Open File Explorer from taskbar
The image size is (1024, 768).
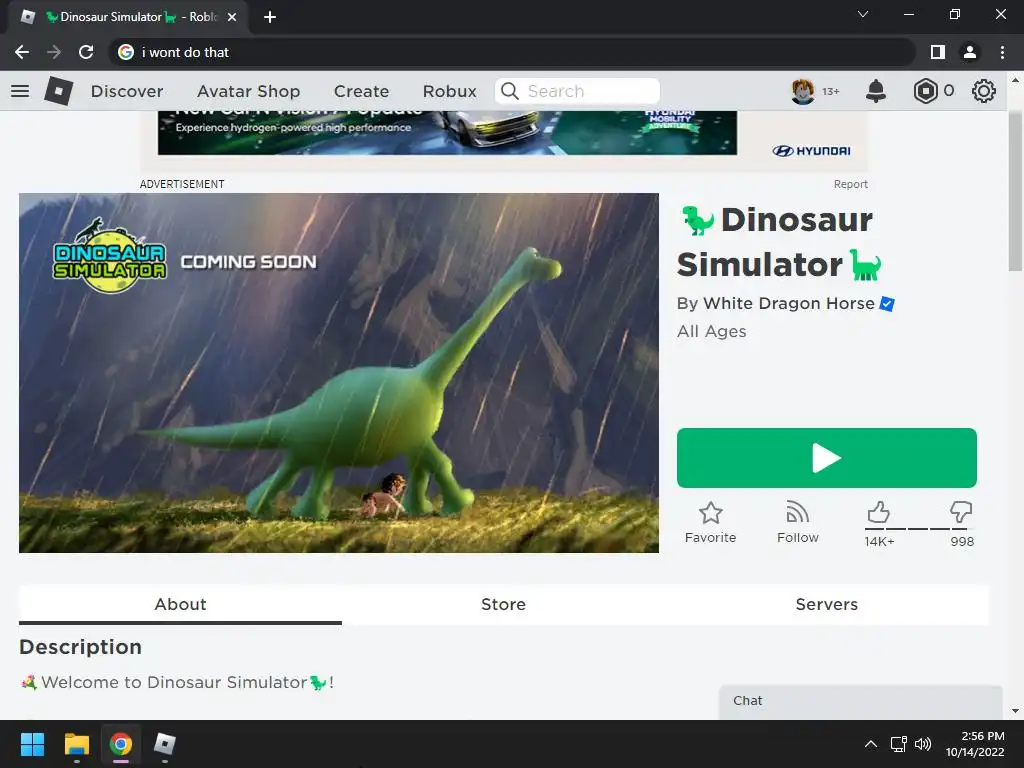76,744
